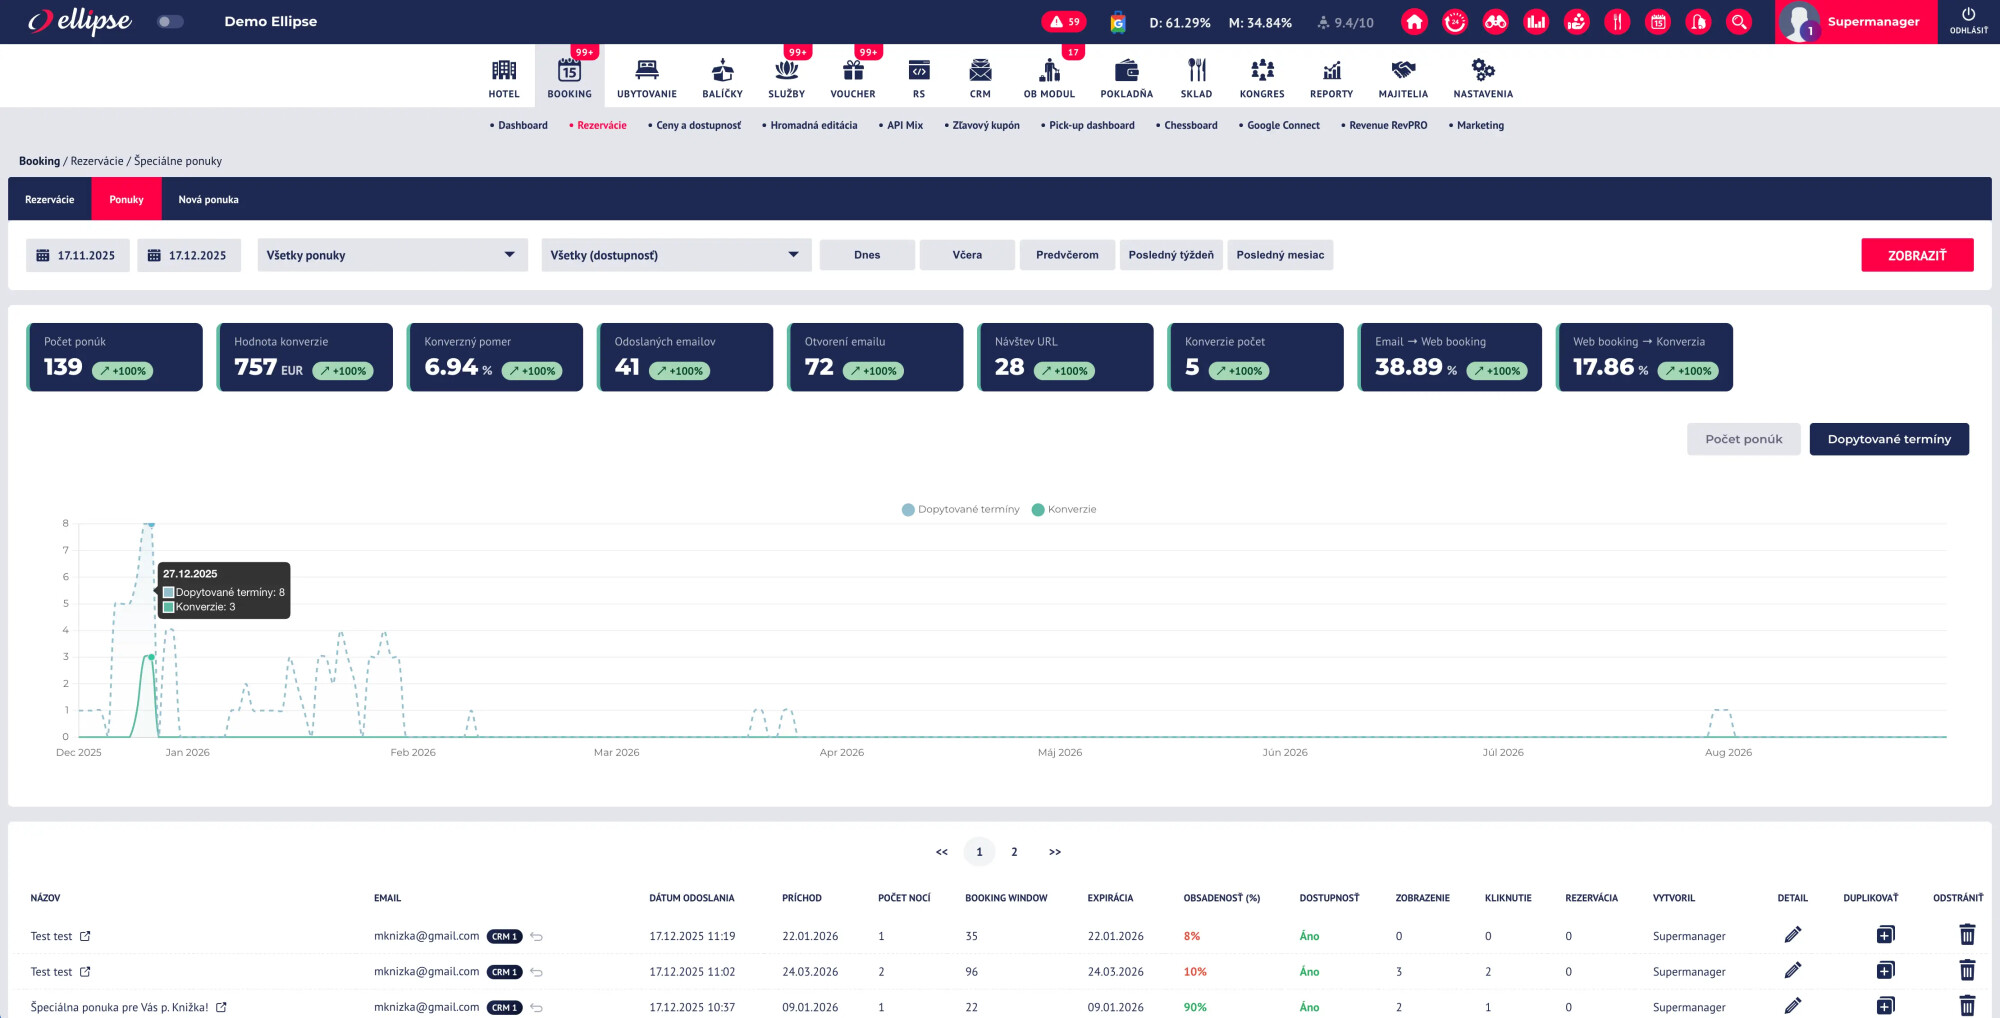Open the Všetky (dostupnosť) dropdown

675,255
